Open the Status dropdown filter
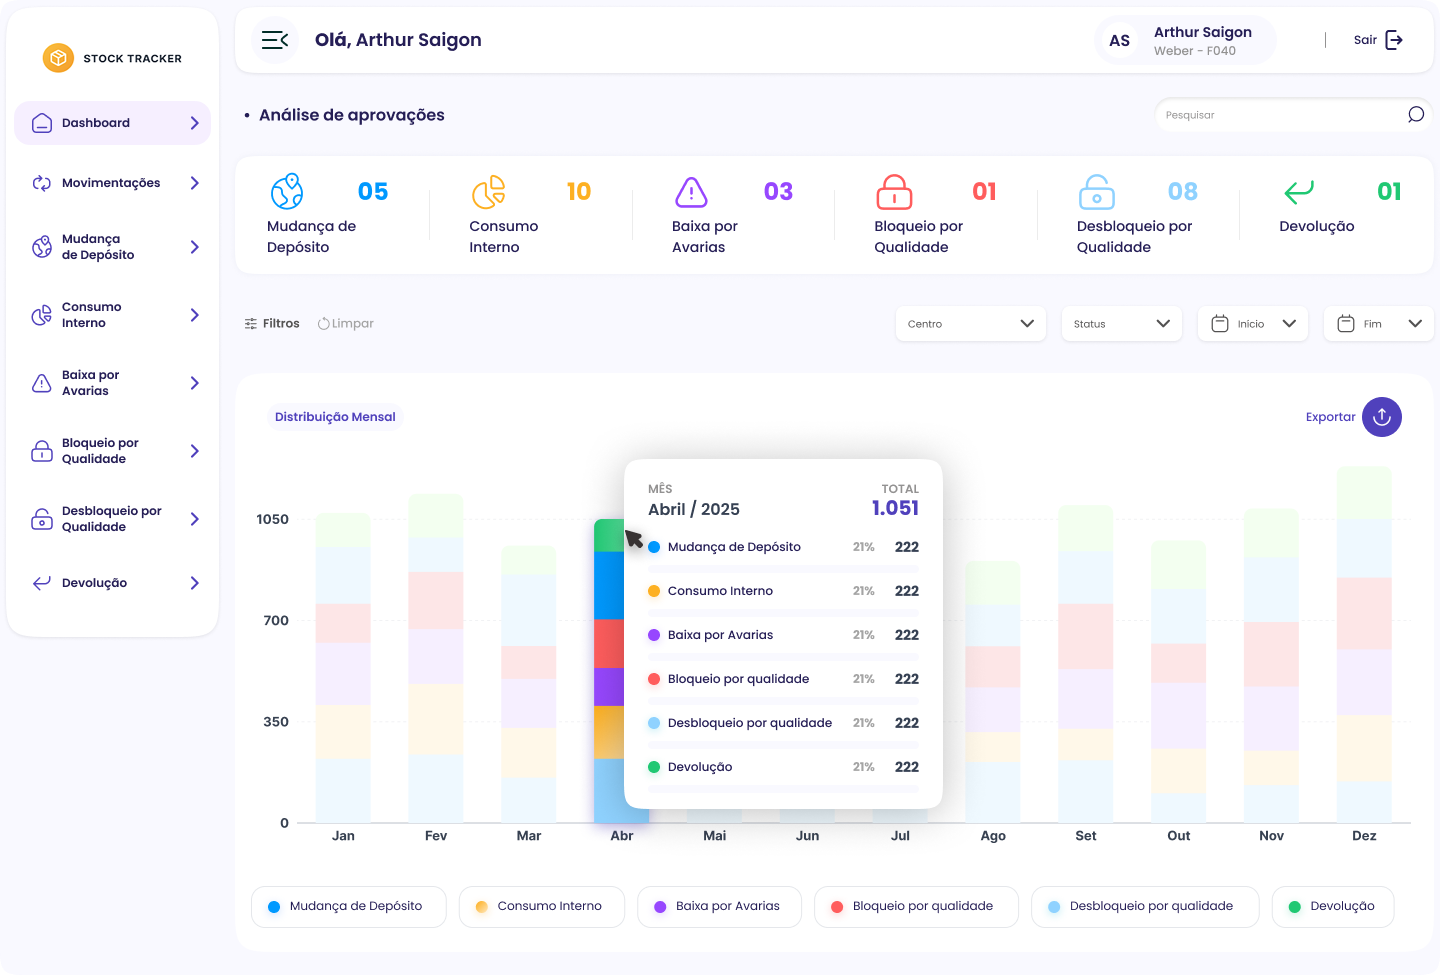This screenshot has width=1442, height=975. (1122, 324)
